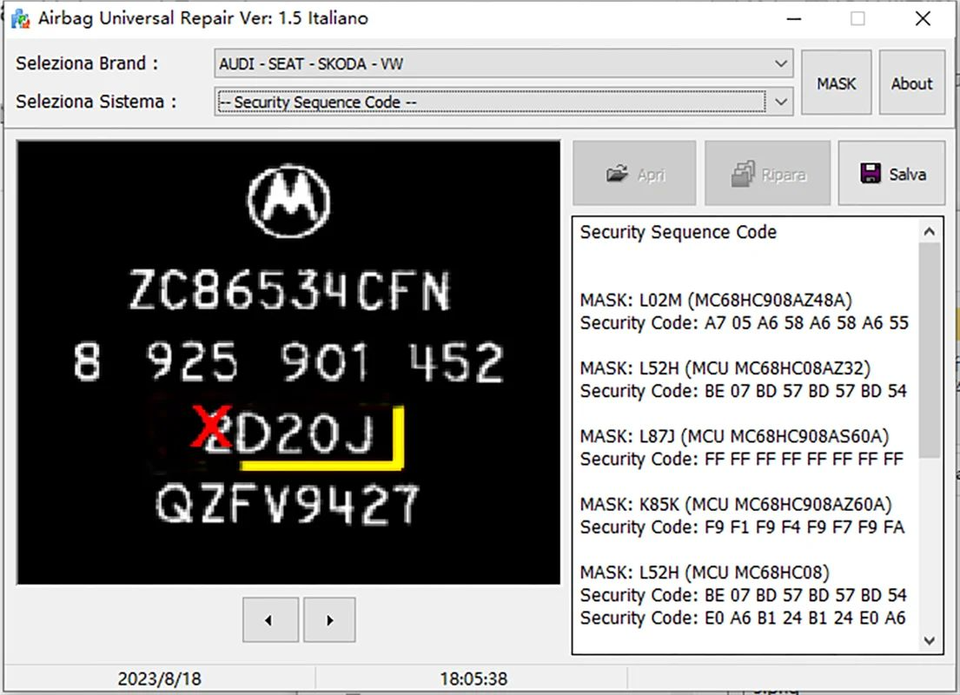Minimize the Airbag Universal Repair window
Screen dimensions: 960x695
pyautogui.click(x=793, y=19)
